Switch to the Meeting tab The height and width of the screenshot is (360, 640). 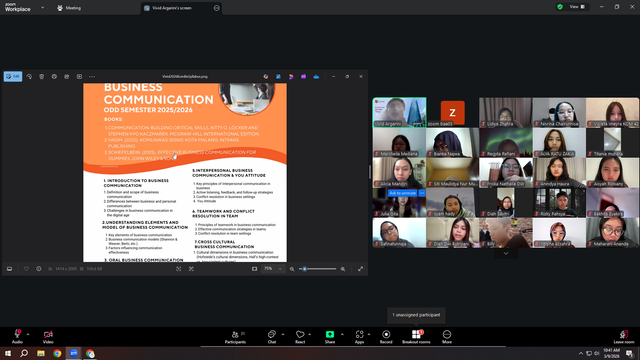tap(69, 8)
